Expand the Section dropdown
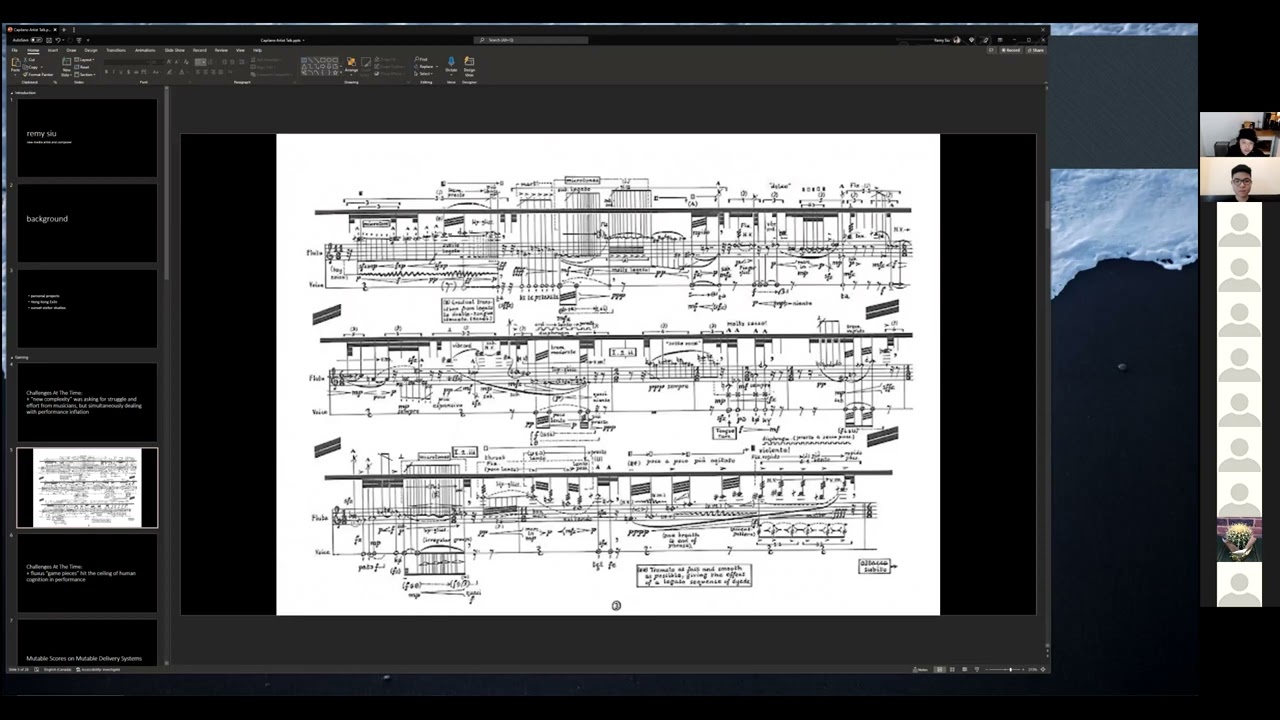This screenshot has width=1280, height=720. click(x=86, y=74)
